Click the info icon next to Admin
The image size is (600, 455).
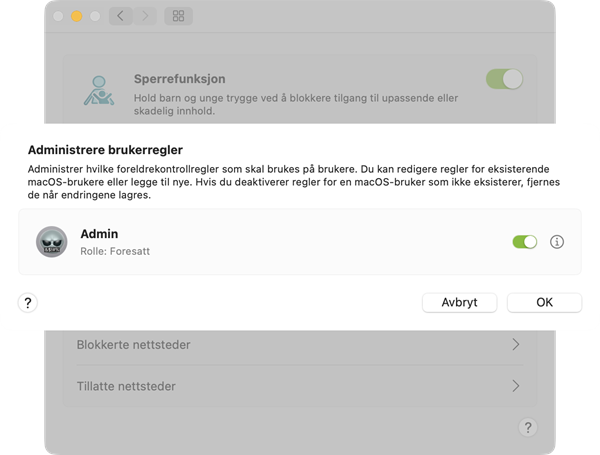(557, 242)
